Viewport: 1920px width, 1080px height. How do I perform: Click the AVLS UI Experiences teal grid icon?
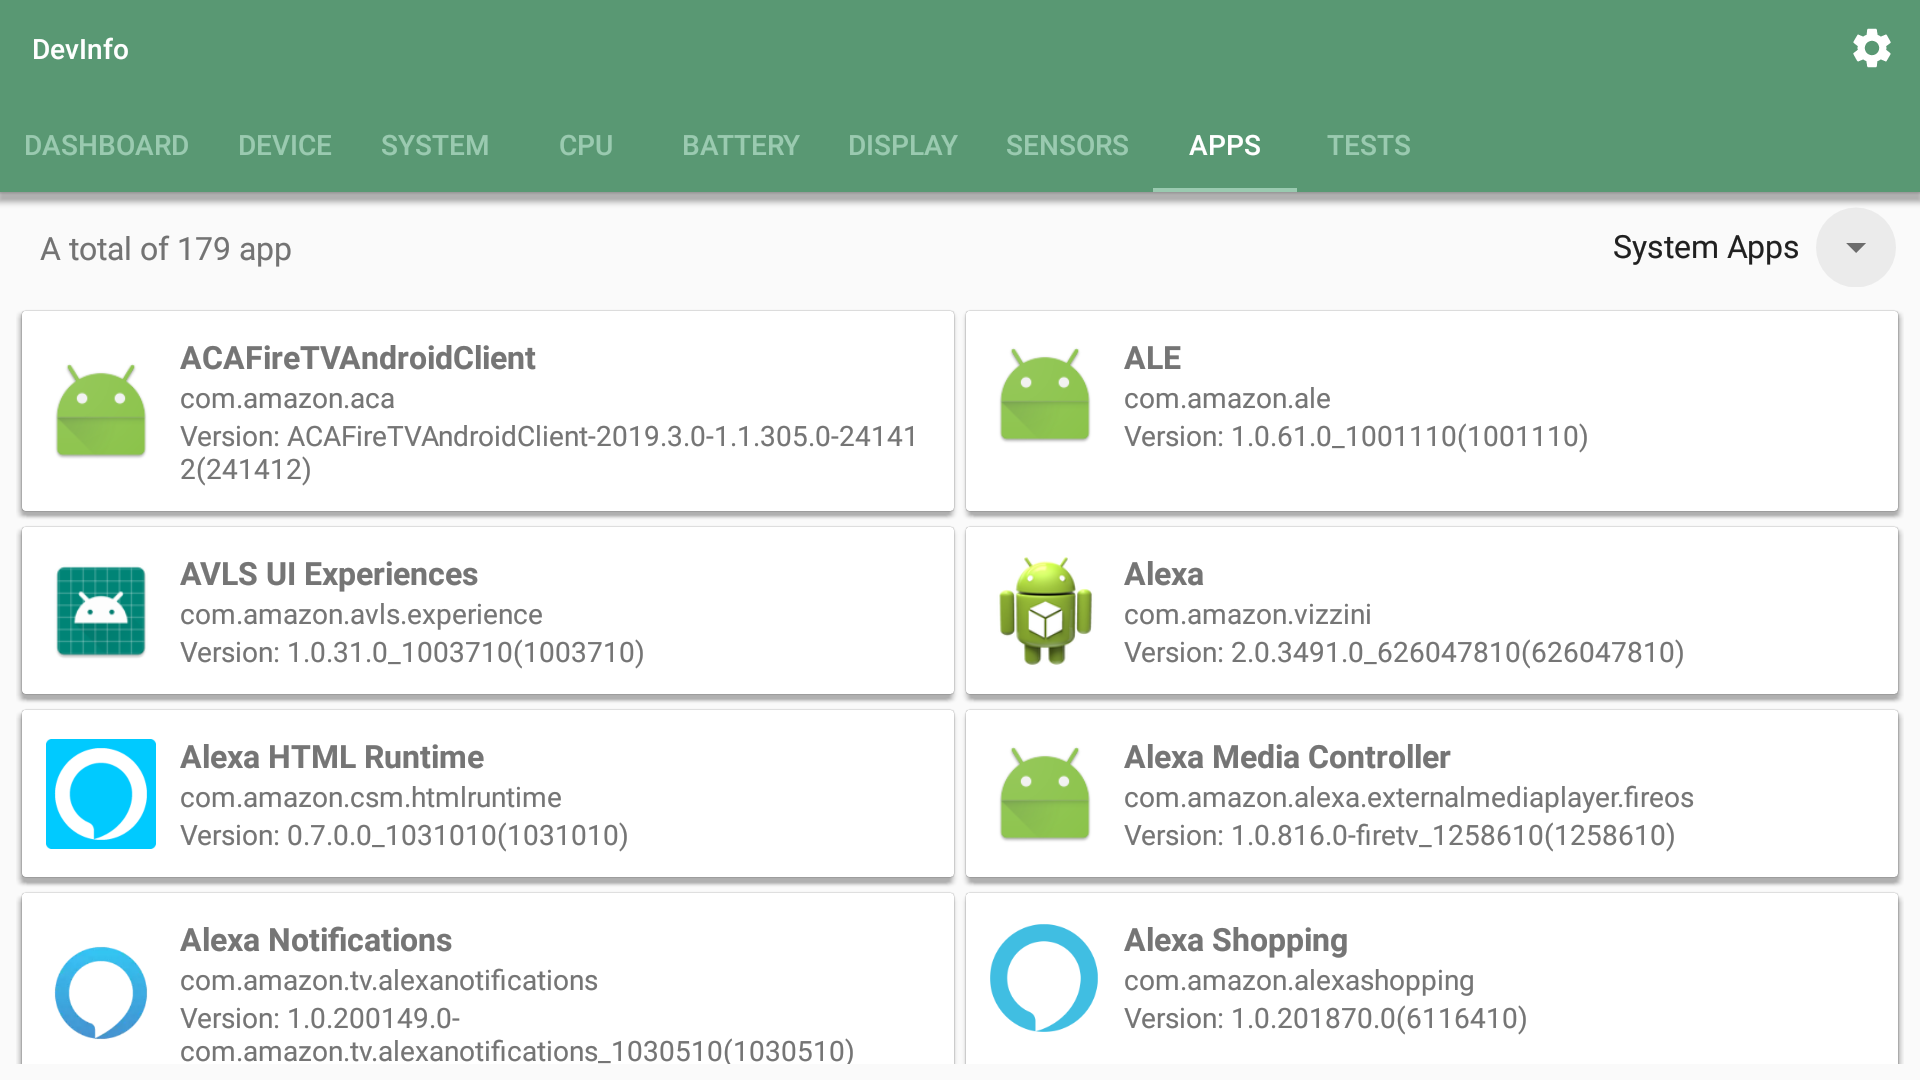click(x=100, y=610)
